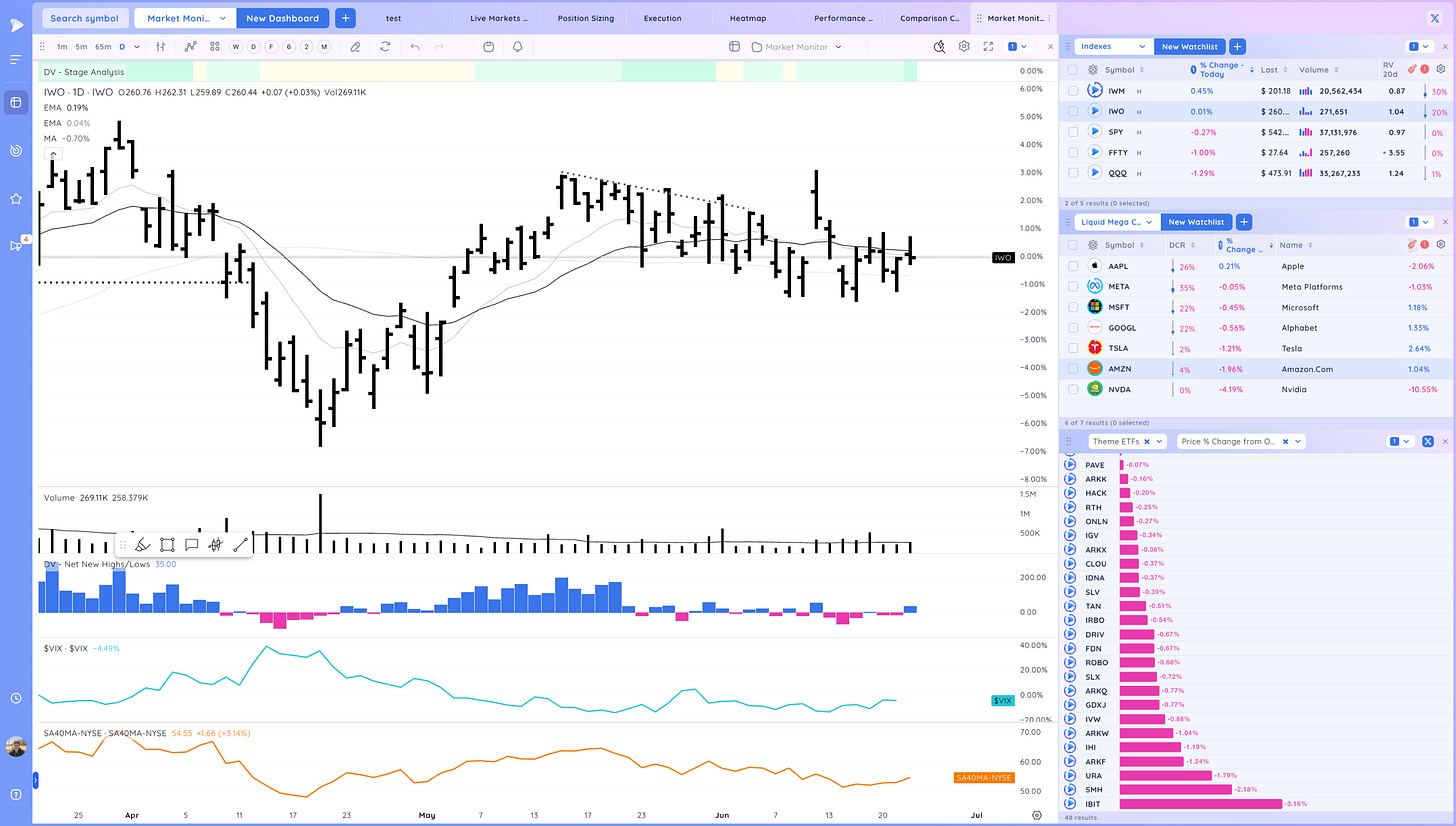Tick the QQQ row checkbox

(x=1072, y=173)
